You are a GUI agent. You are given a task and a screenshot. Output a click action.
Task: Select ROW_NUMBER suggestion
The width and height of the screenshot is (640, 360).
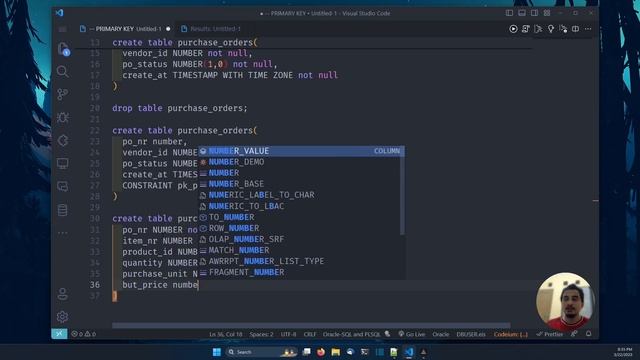pos(299,228)
